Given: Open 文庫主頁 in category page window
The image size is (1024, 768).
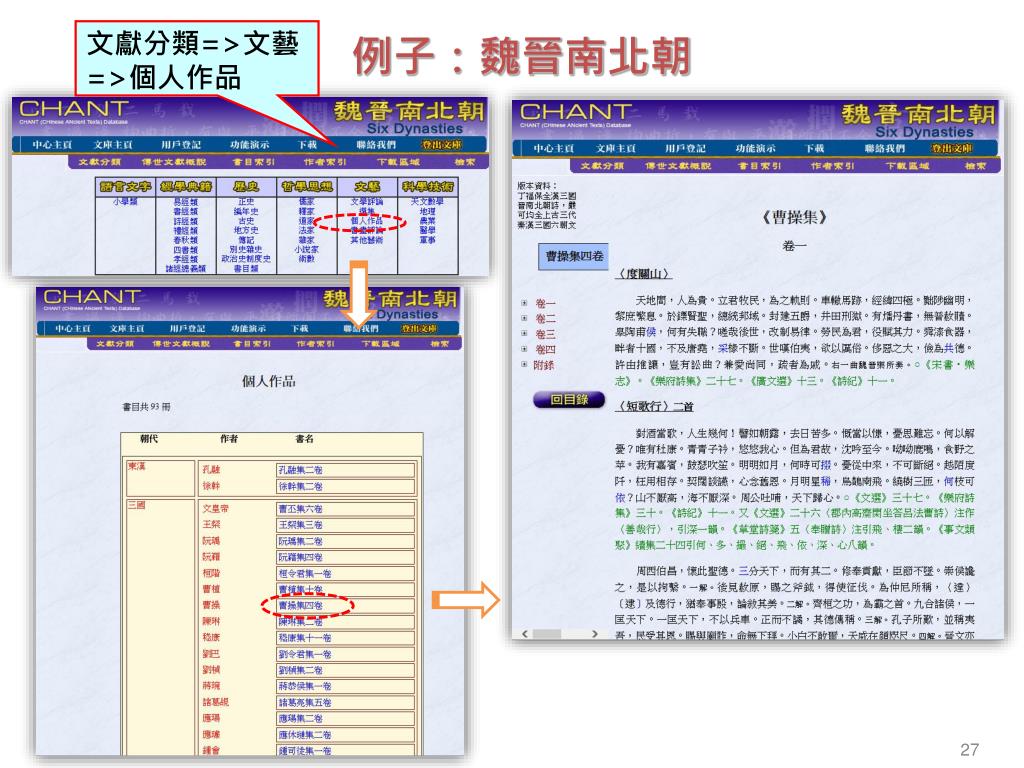Looking at the screenshot, I should point(112,144).
